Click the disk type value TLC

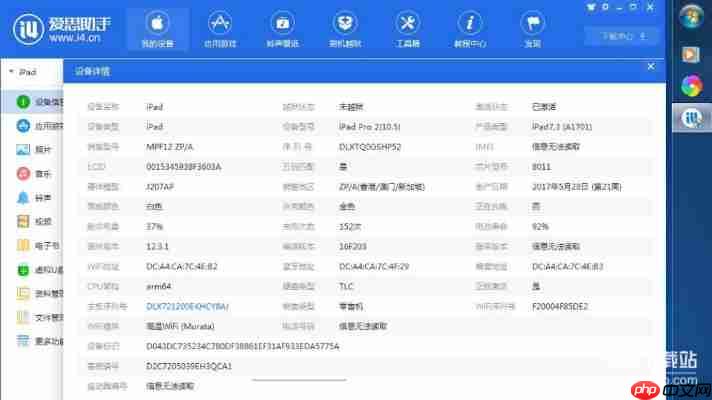point(346,286)
